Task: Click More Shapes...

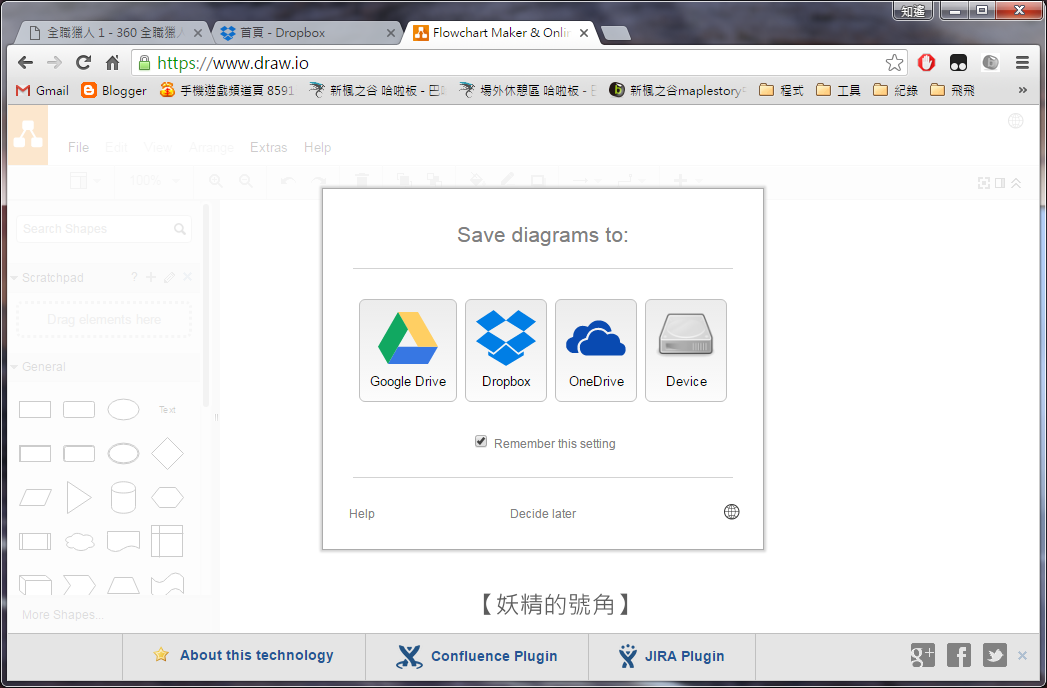Action: pyautogui.click(x=63, y=615)
